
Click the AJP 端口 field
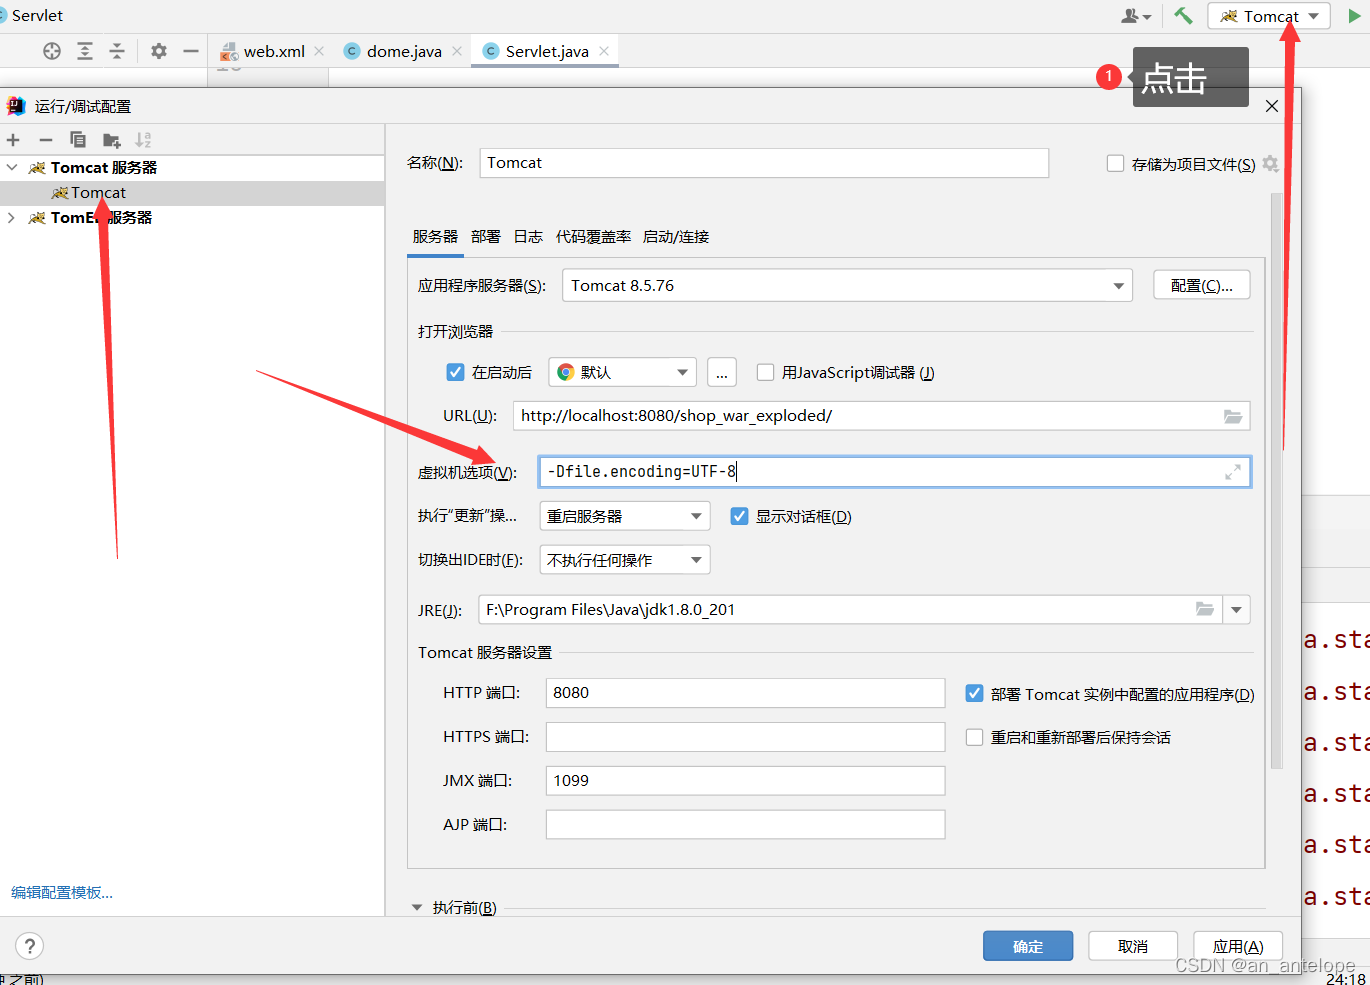pyautogui.click(x=745, y=825)
